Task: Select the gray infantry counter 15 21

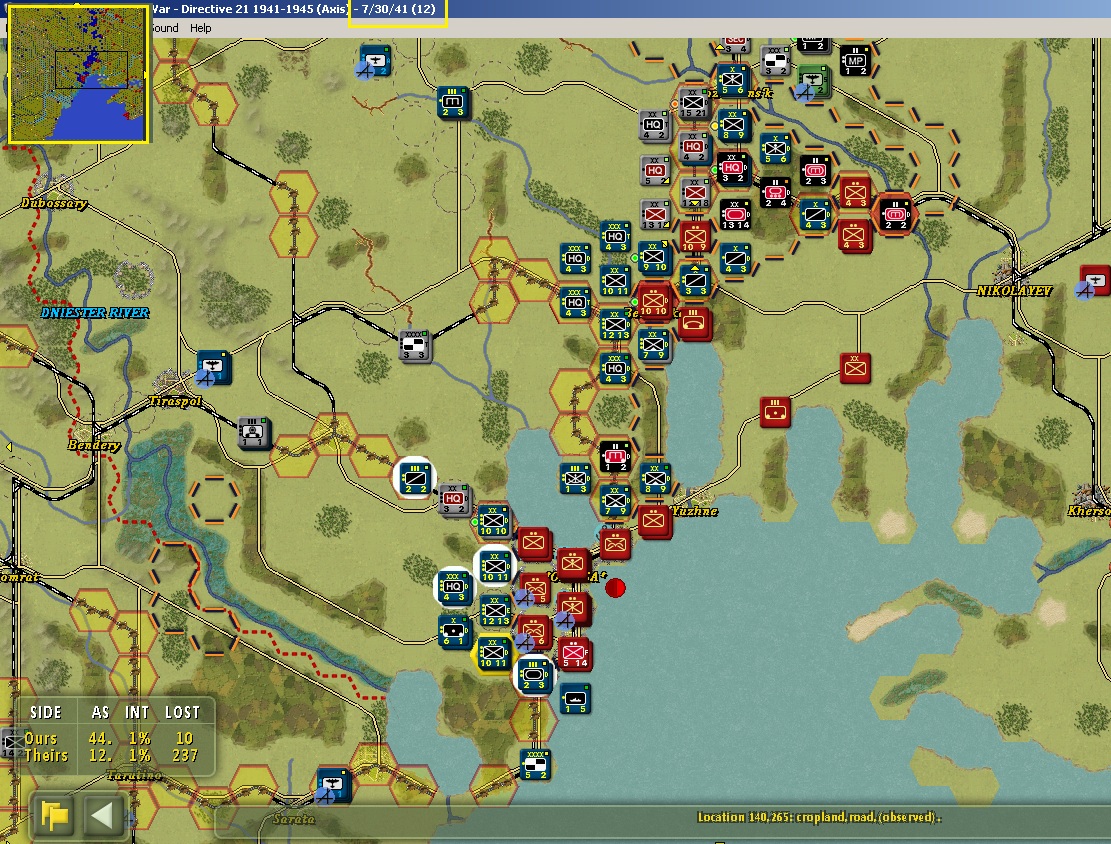Action: point(693,103)
